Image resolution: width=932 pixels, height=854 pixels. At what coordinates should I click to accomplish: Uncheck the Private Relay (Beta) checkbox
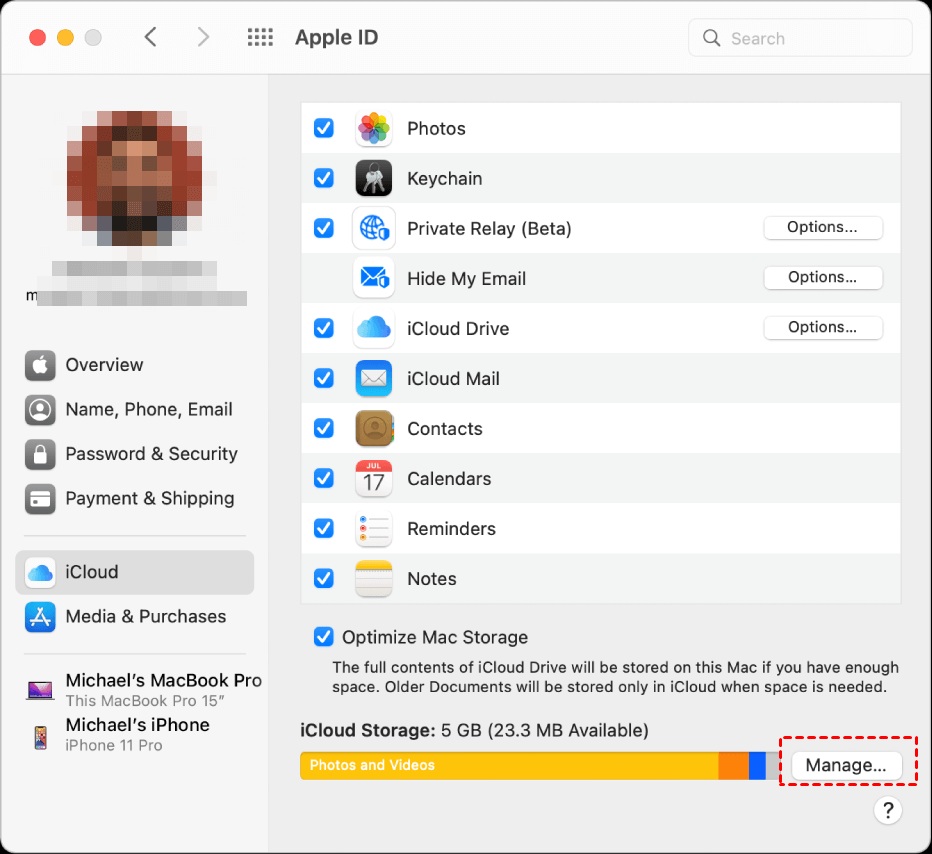(x=324, y=228)
